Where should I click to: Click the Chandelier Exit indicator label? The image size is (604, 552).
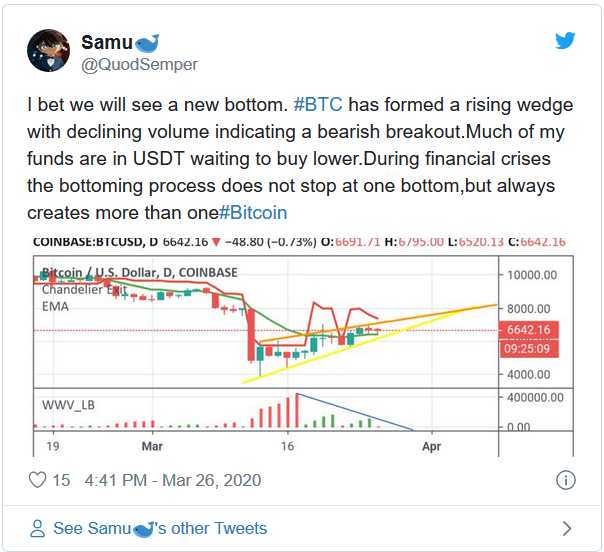tap(84, 289)
